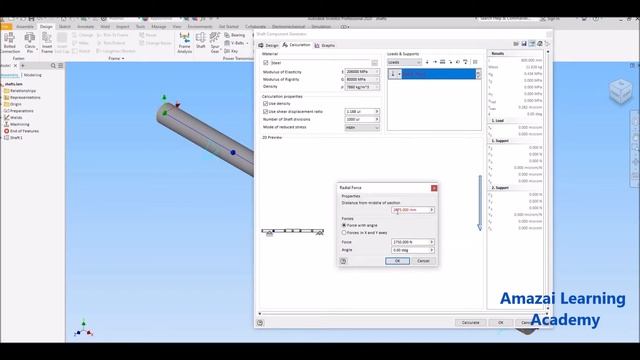Select Shaft:1 component in browser

13,138
